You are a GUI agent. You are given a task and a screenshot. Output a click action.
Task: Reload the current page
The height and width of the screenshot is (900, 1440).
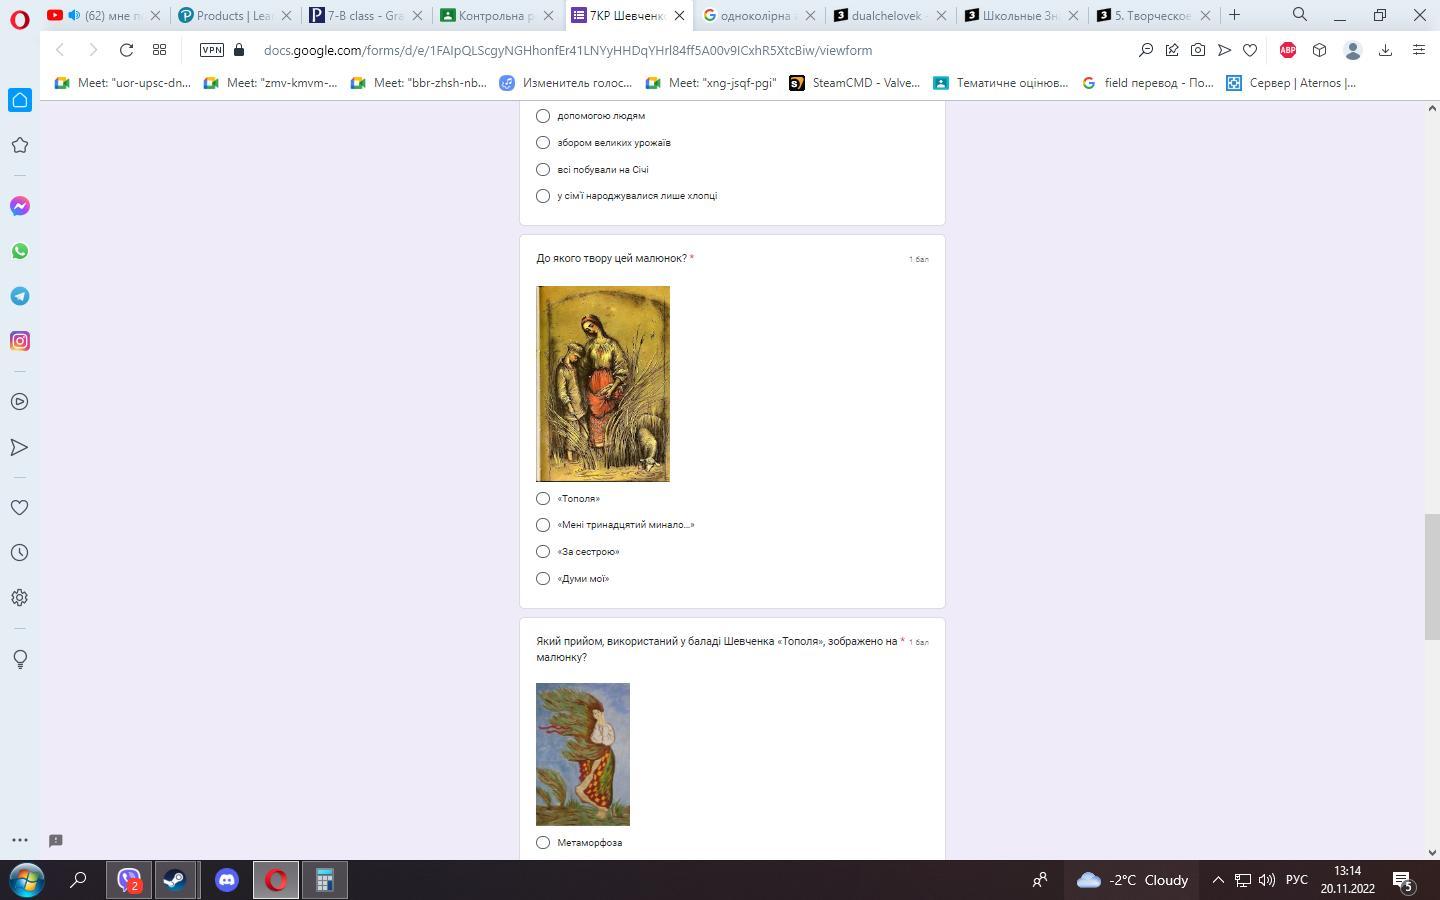pyautogui.click(x=126, y=50)
